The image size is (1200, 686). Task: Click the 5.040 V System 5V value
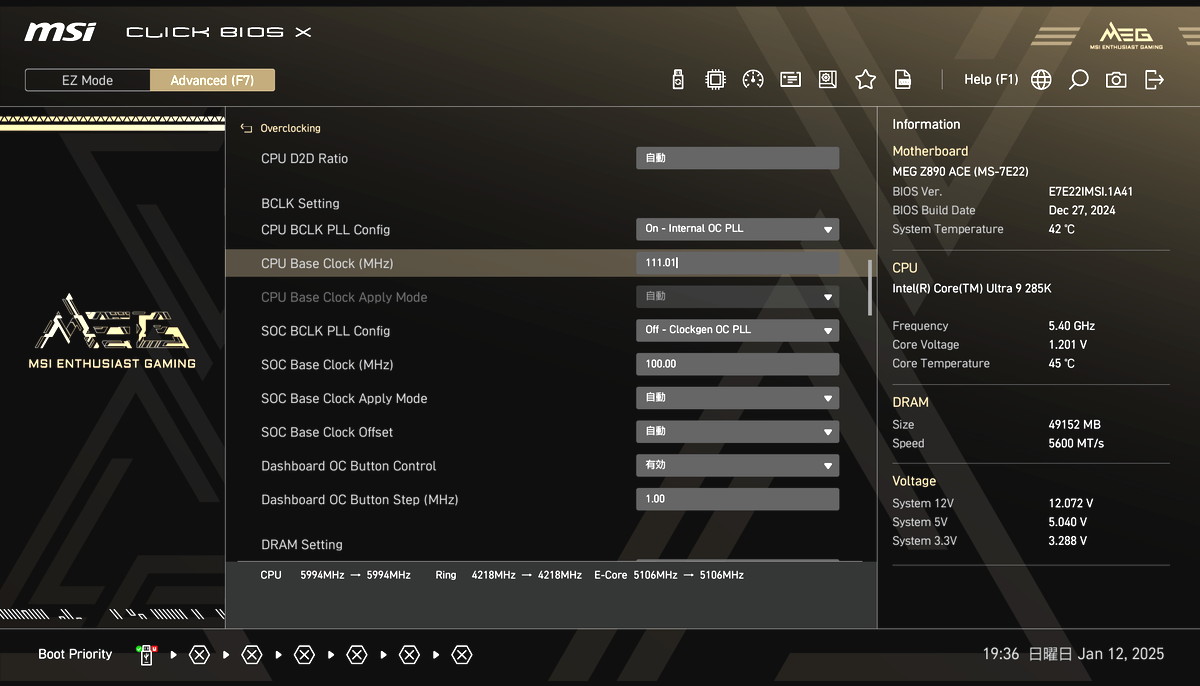click(x=1068, y=523)
